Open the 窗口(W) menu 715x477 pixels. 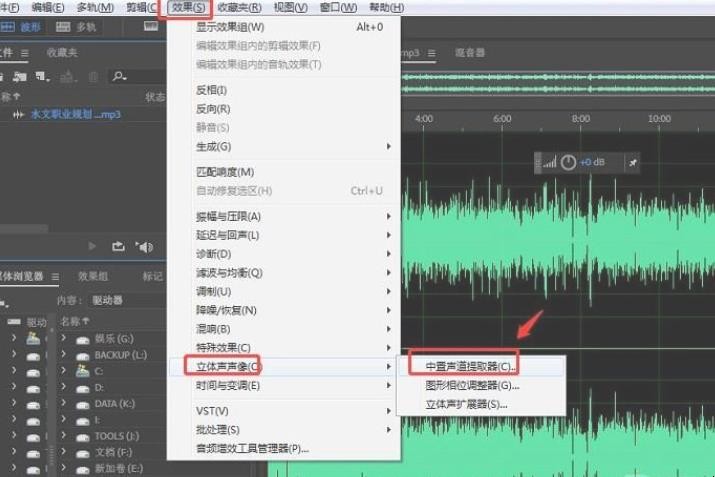[x=338, y=7]
